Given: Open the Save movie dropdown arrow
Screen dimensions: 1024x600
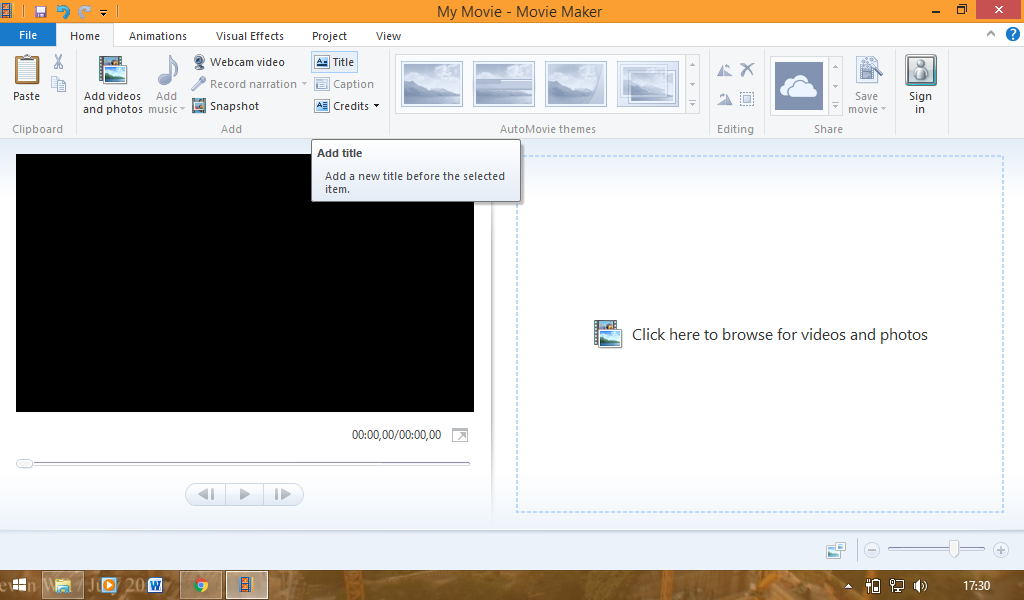Looking at the screenshot, I should [884, 109].
